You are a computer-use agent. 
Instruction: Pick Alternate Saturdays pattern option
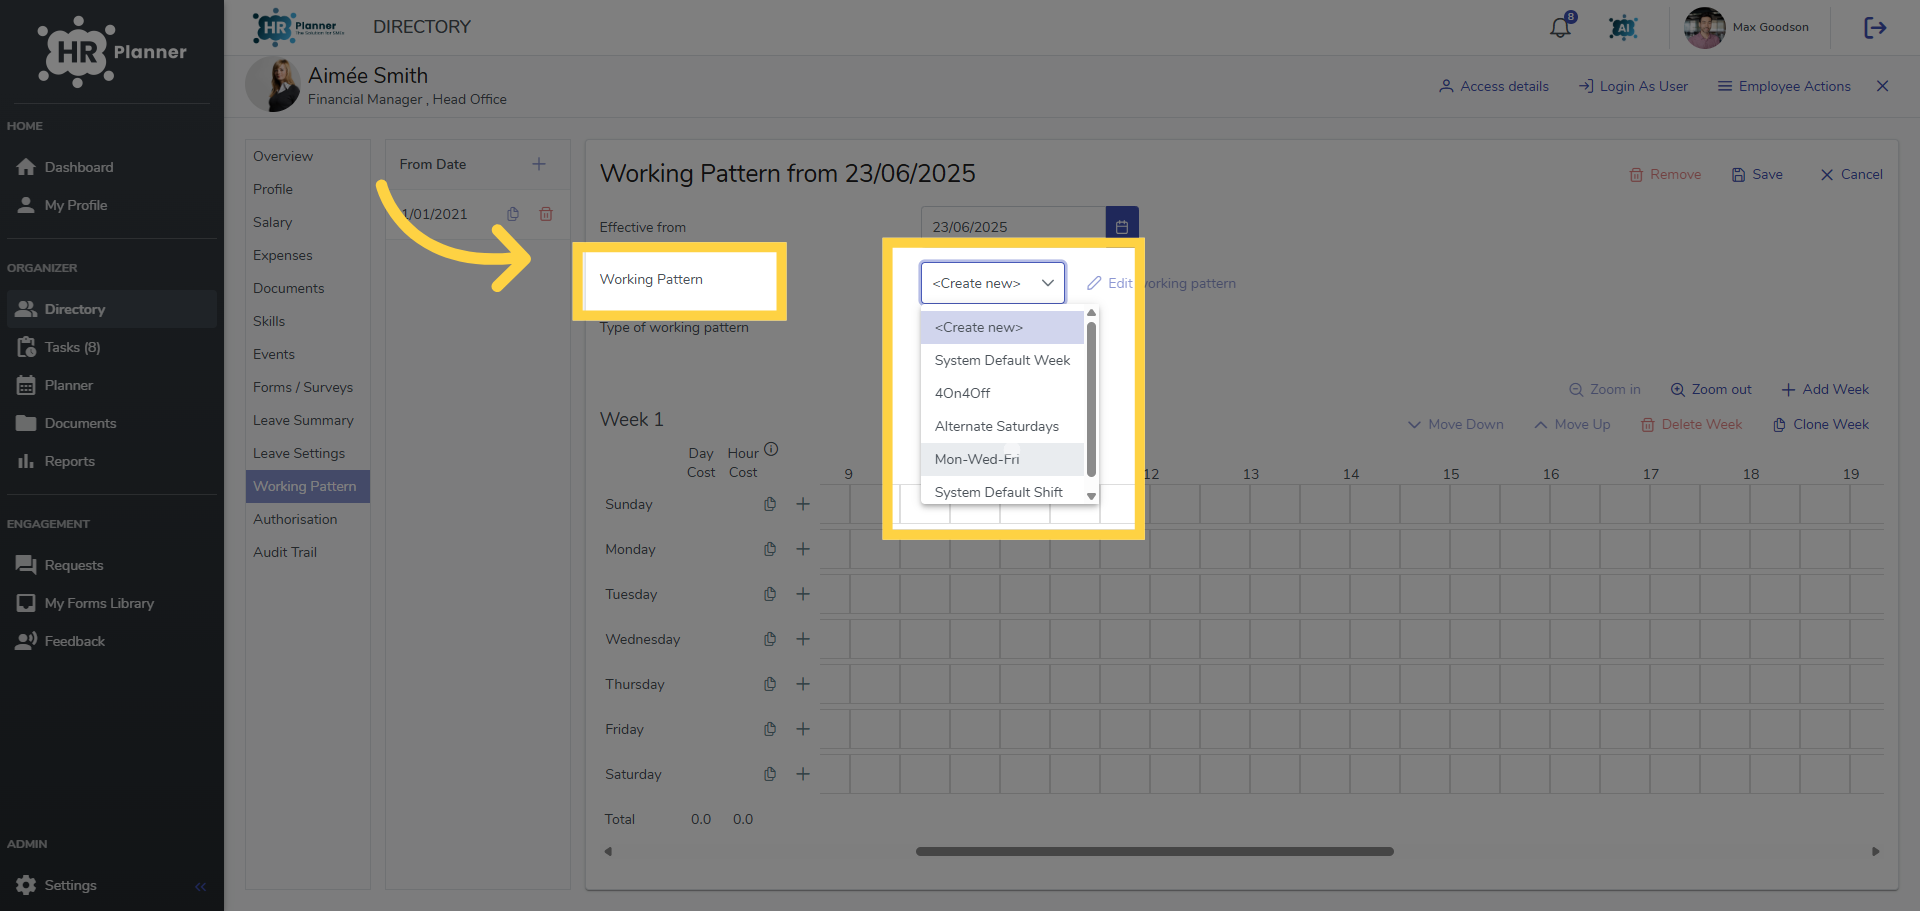coord(1002,426)
